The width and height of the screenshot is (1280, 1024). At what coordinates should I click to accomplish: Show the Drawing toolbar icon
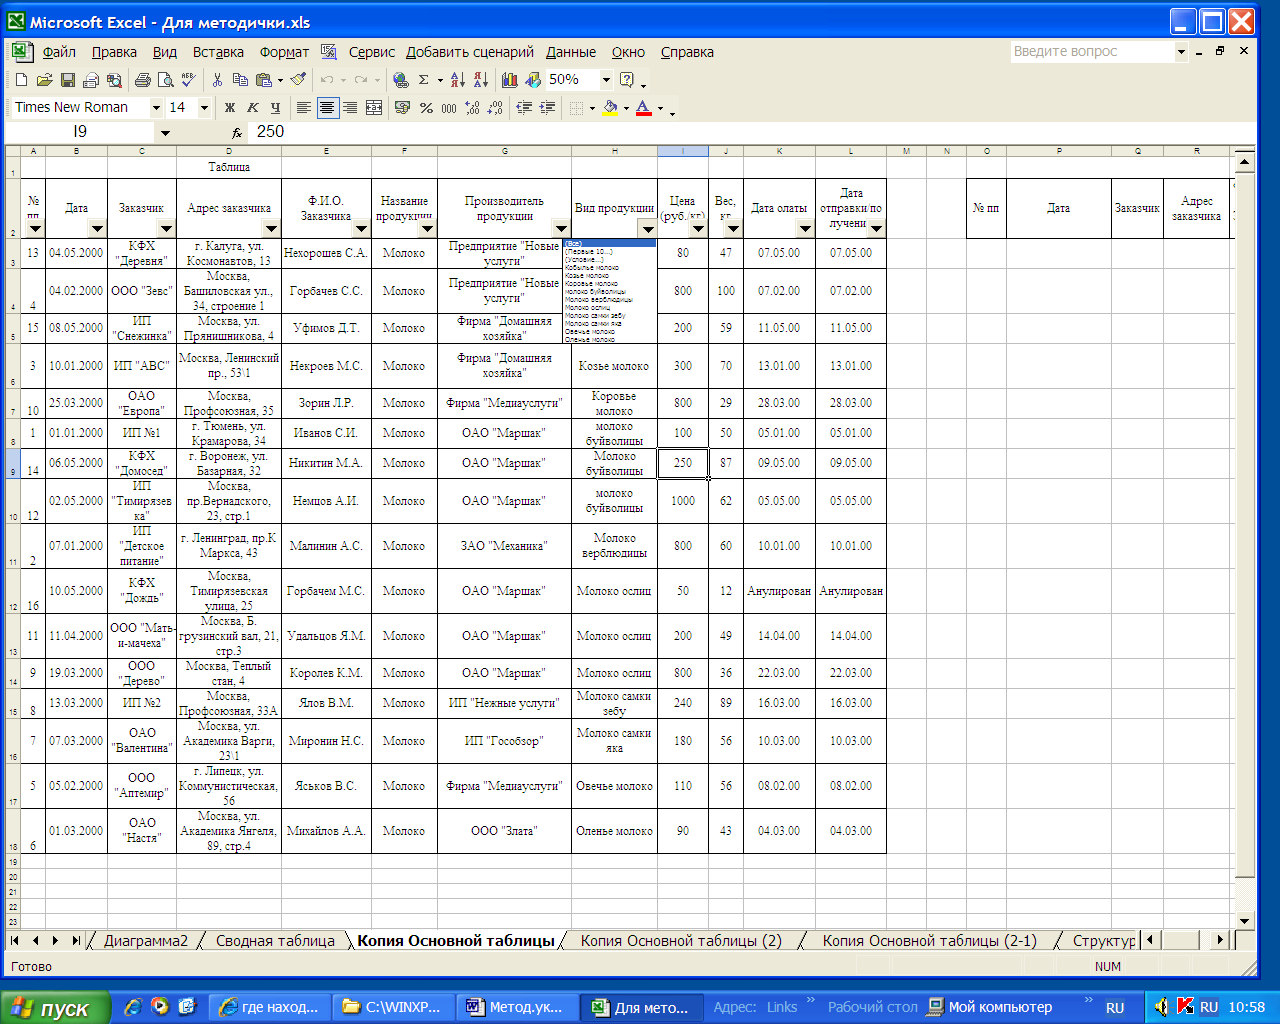[x=532, y=80]
